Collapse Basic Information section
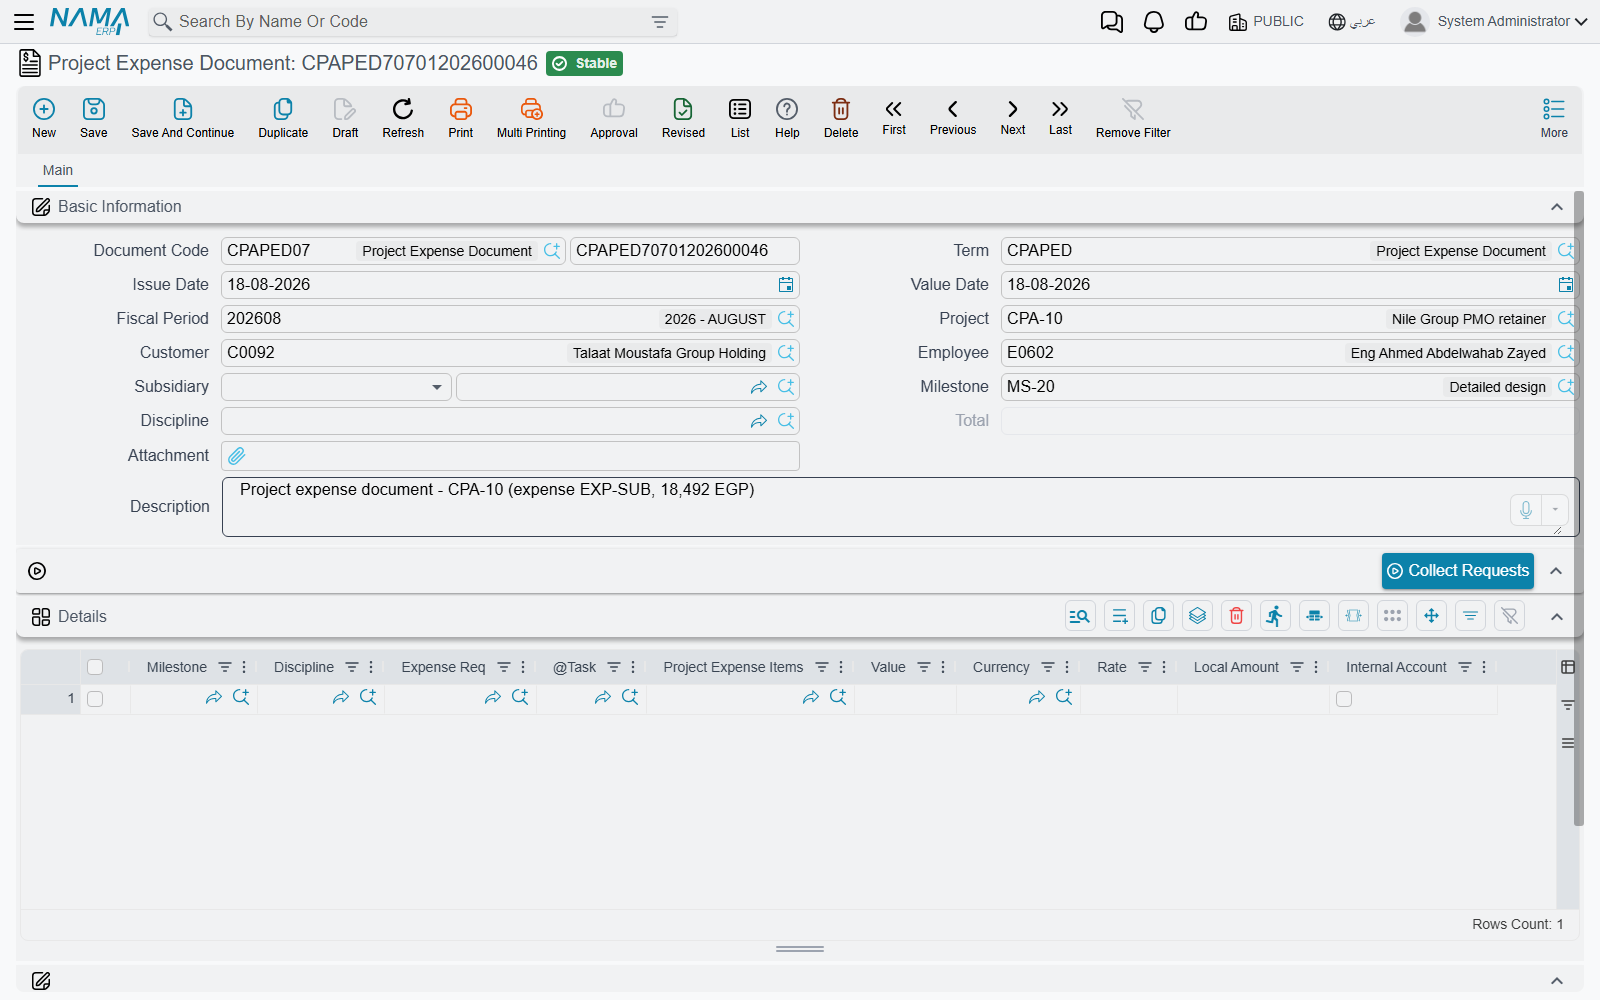The width and height of the screenshot is (1600, 1000). point(1557,207)
